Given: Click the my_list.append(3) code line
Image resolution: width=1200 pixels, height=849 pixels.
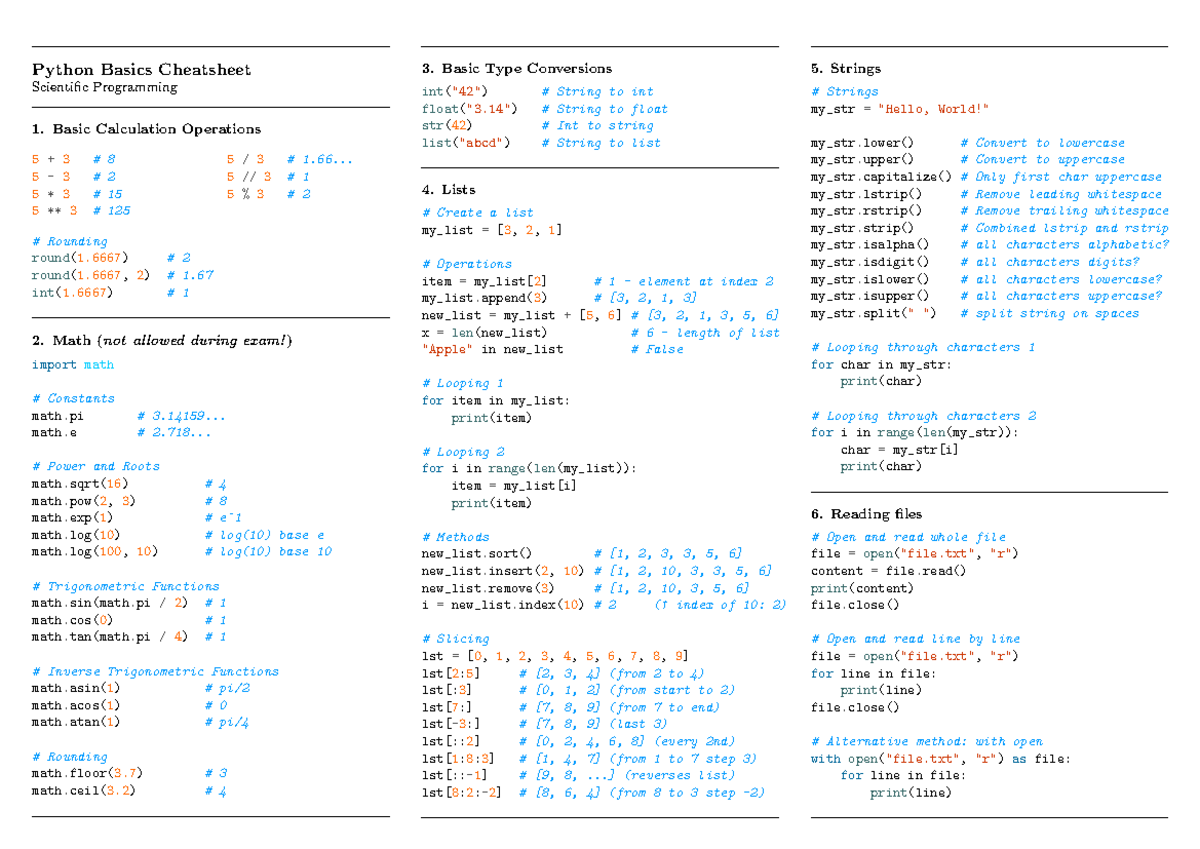Looking at the screenshot, I should tap(484, 298).
